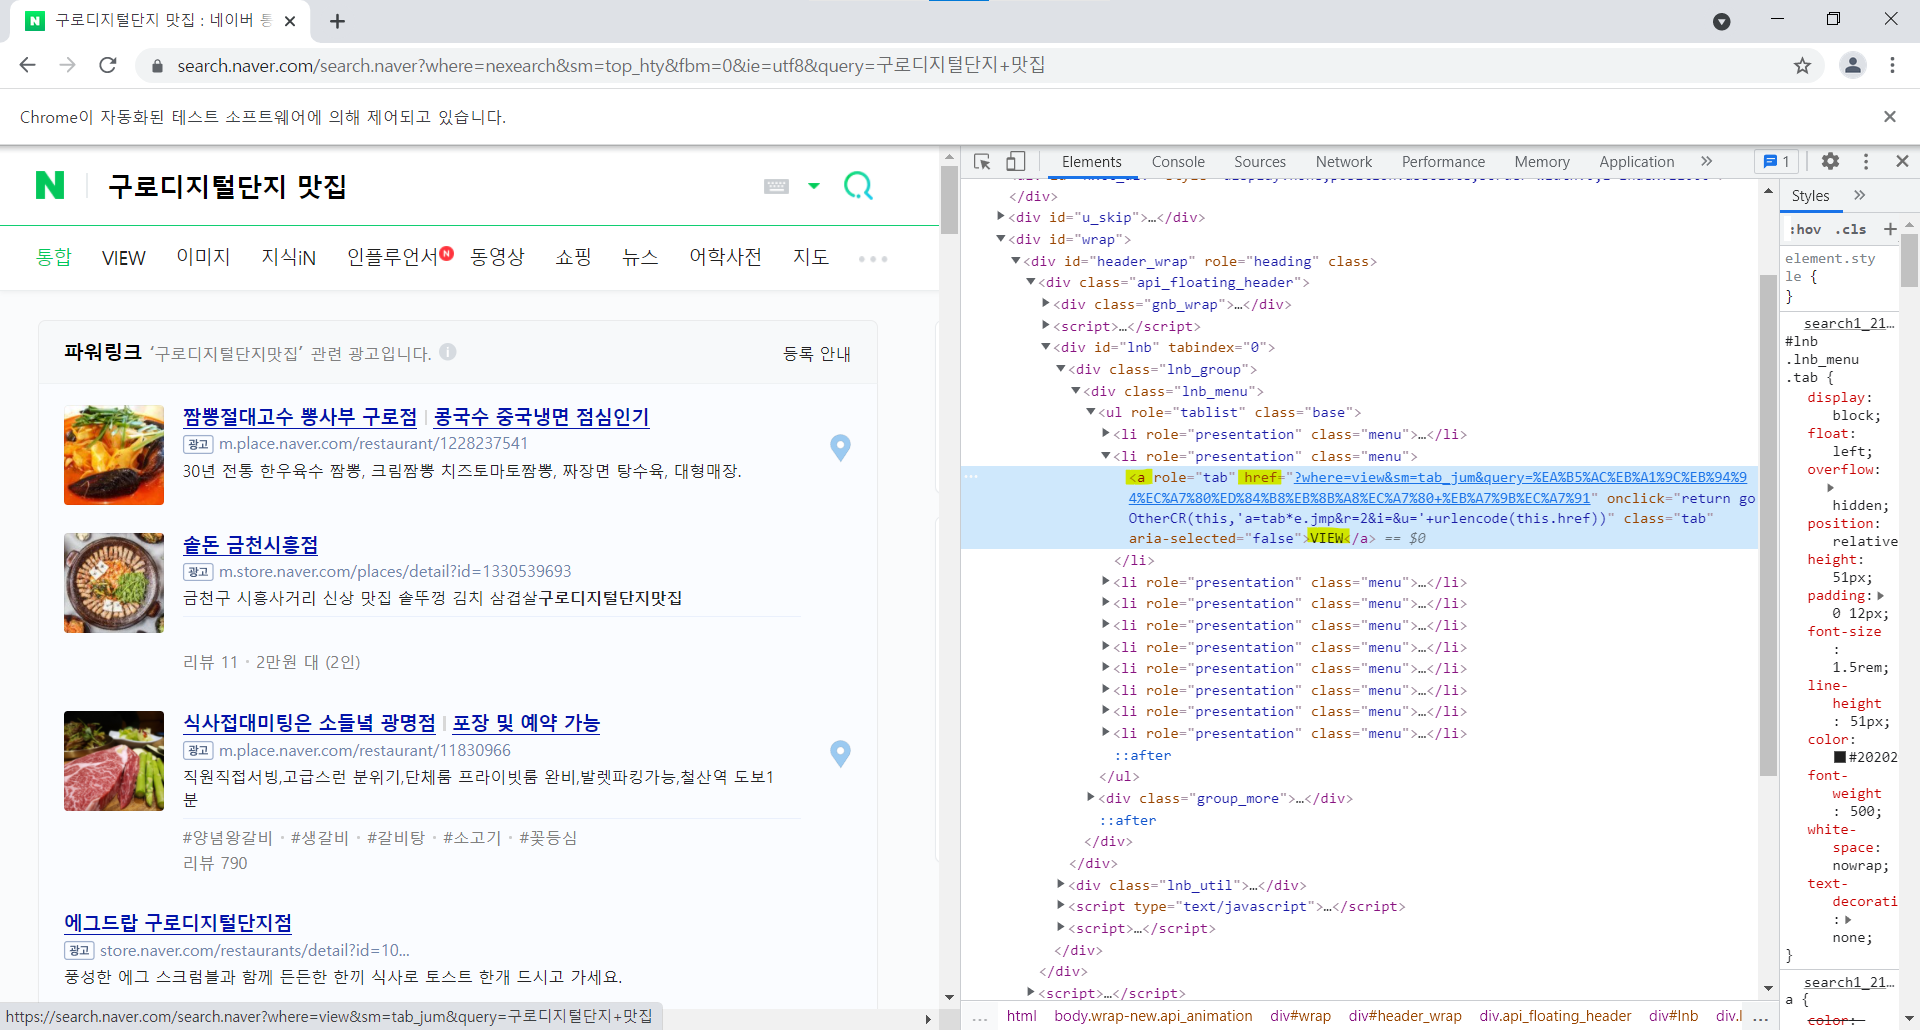Open Chrome three-dot menu
Image resolution: width=1920 pixels, height=1030 pixels.
(1892, 65)
